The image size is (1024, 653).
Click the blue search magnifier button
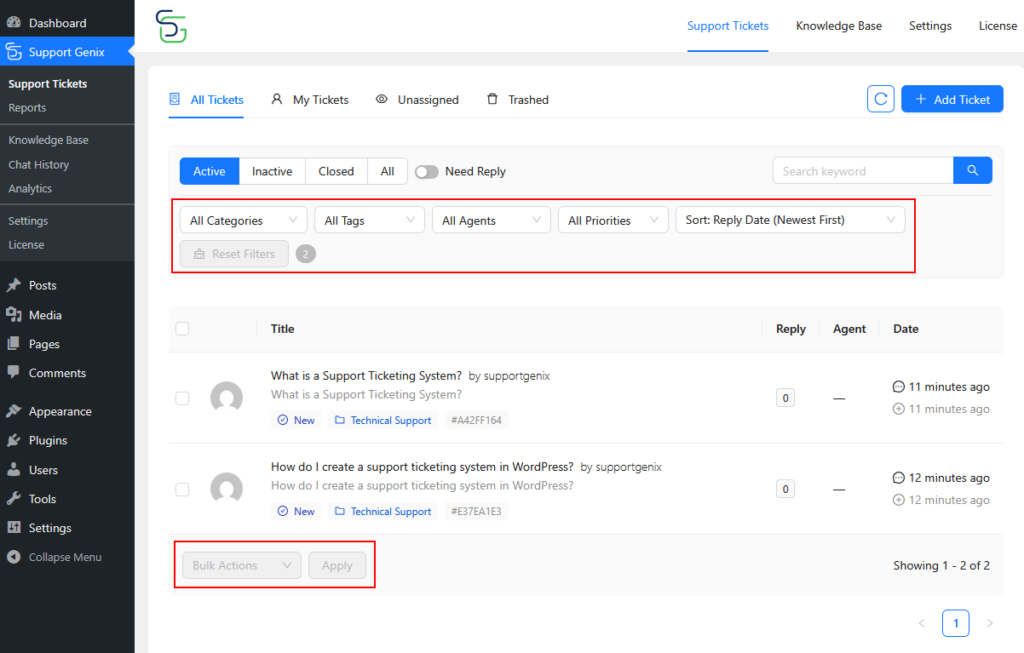point(972,171)
